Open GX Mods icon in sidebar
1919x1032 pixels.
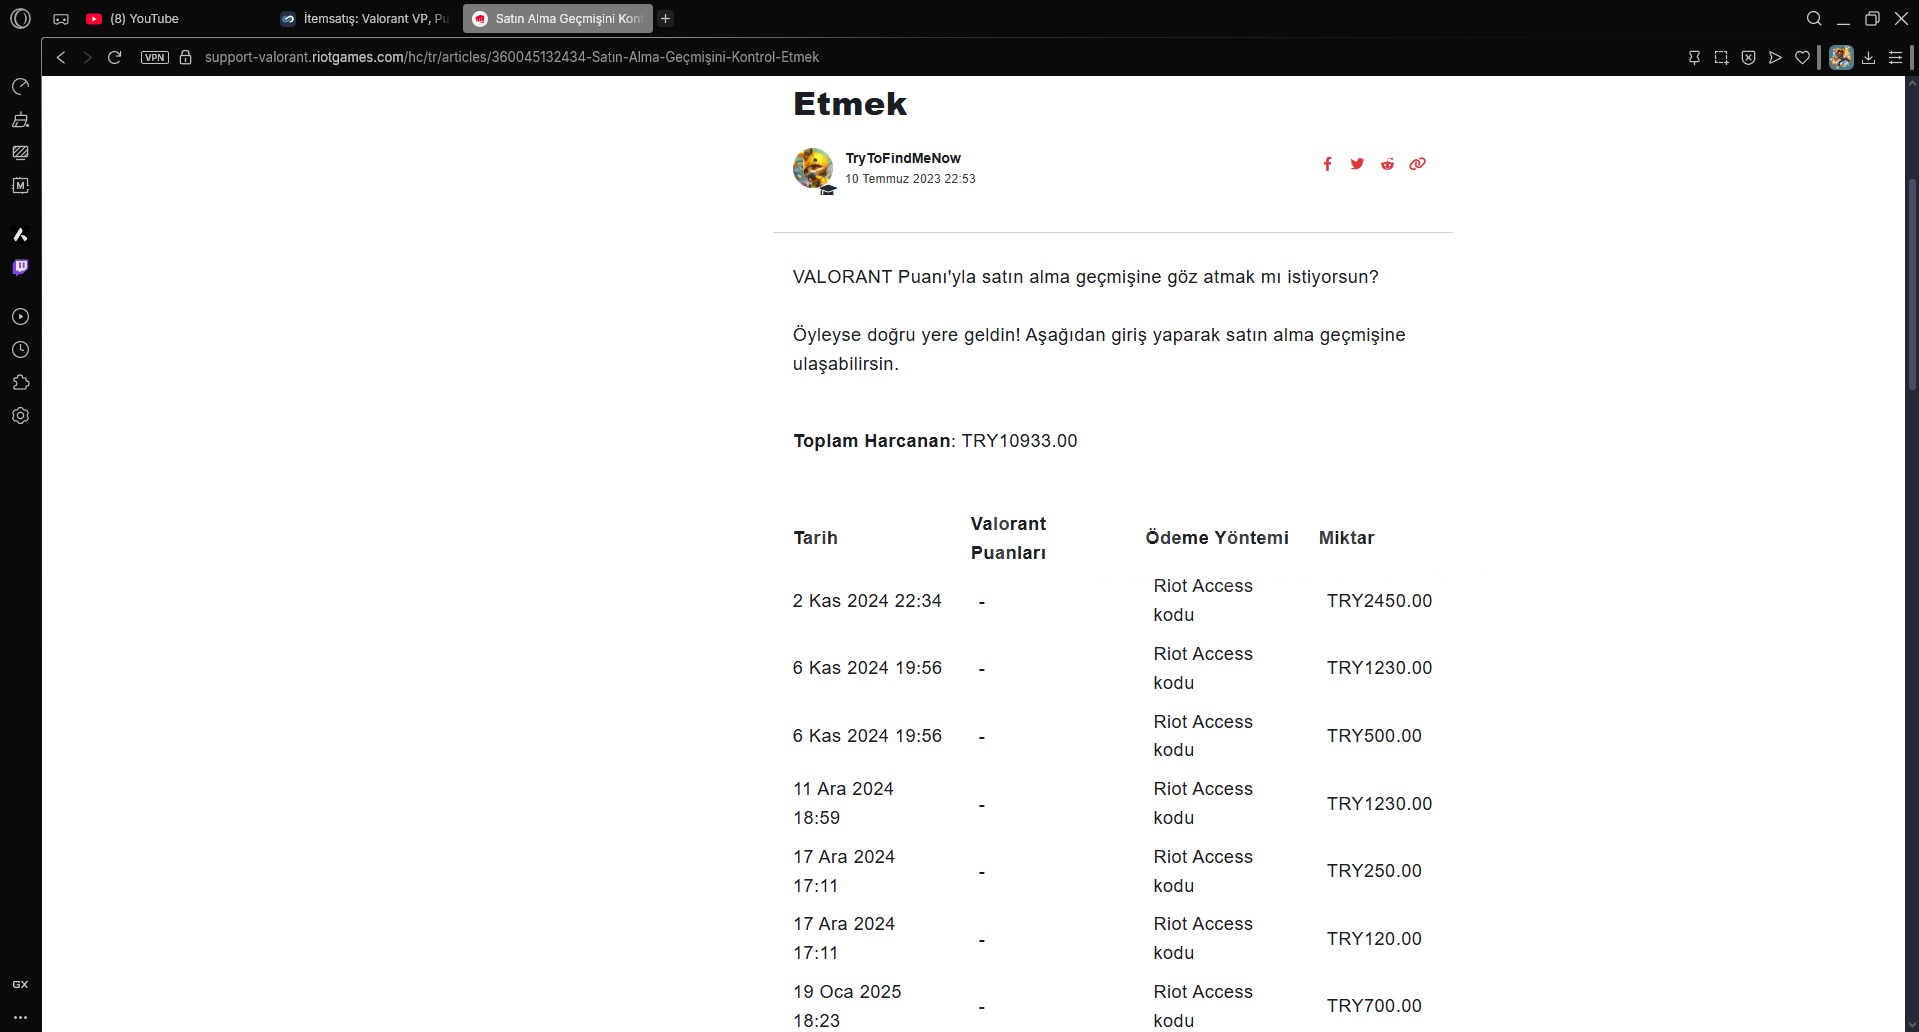[x=20, y=186]
